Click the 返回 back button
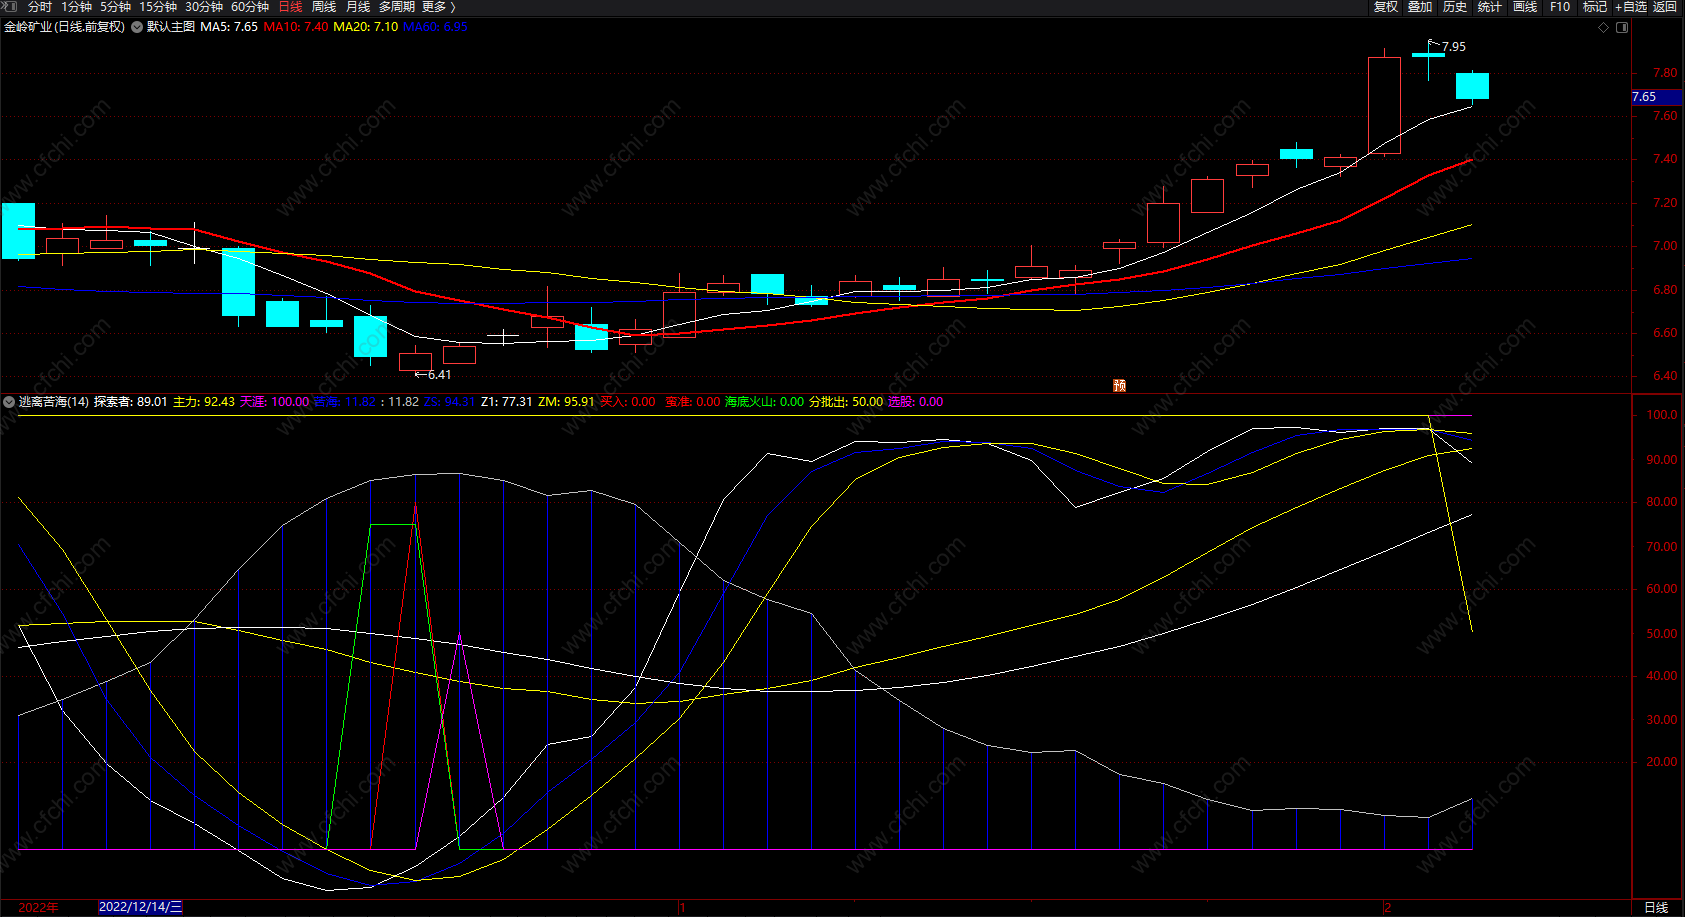 pyautogui.click(x=1665, y=7)
